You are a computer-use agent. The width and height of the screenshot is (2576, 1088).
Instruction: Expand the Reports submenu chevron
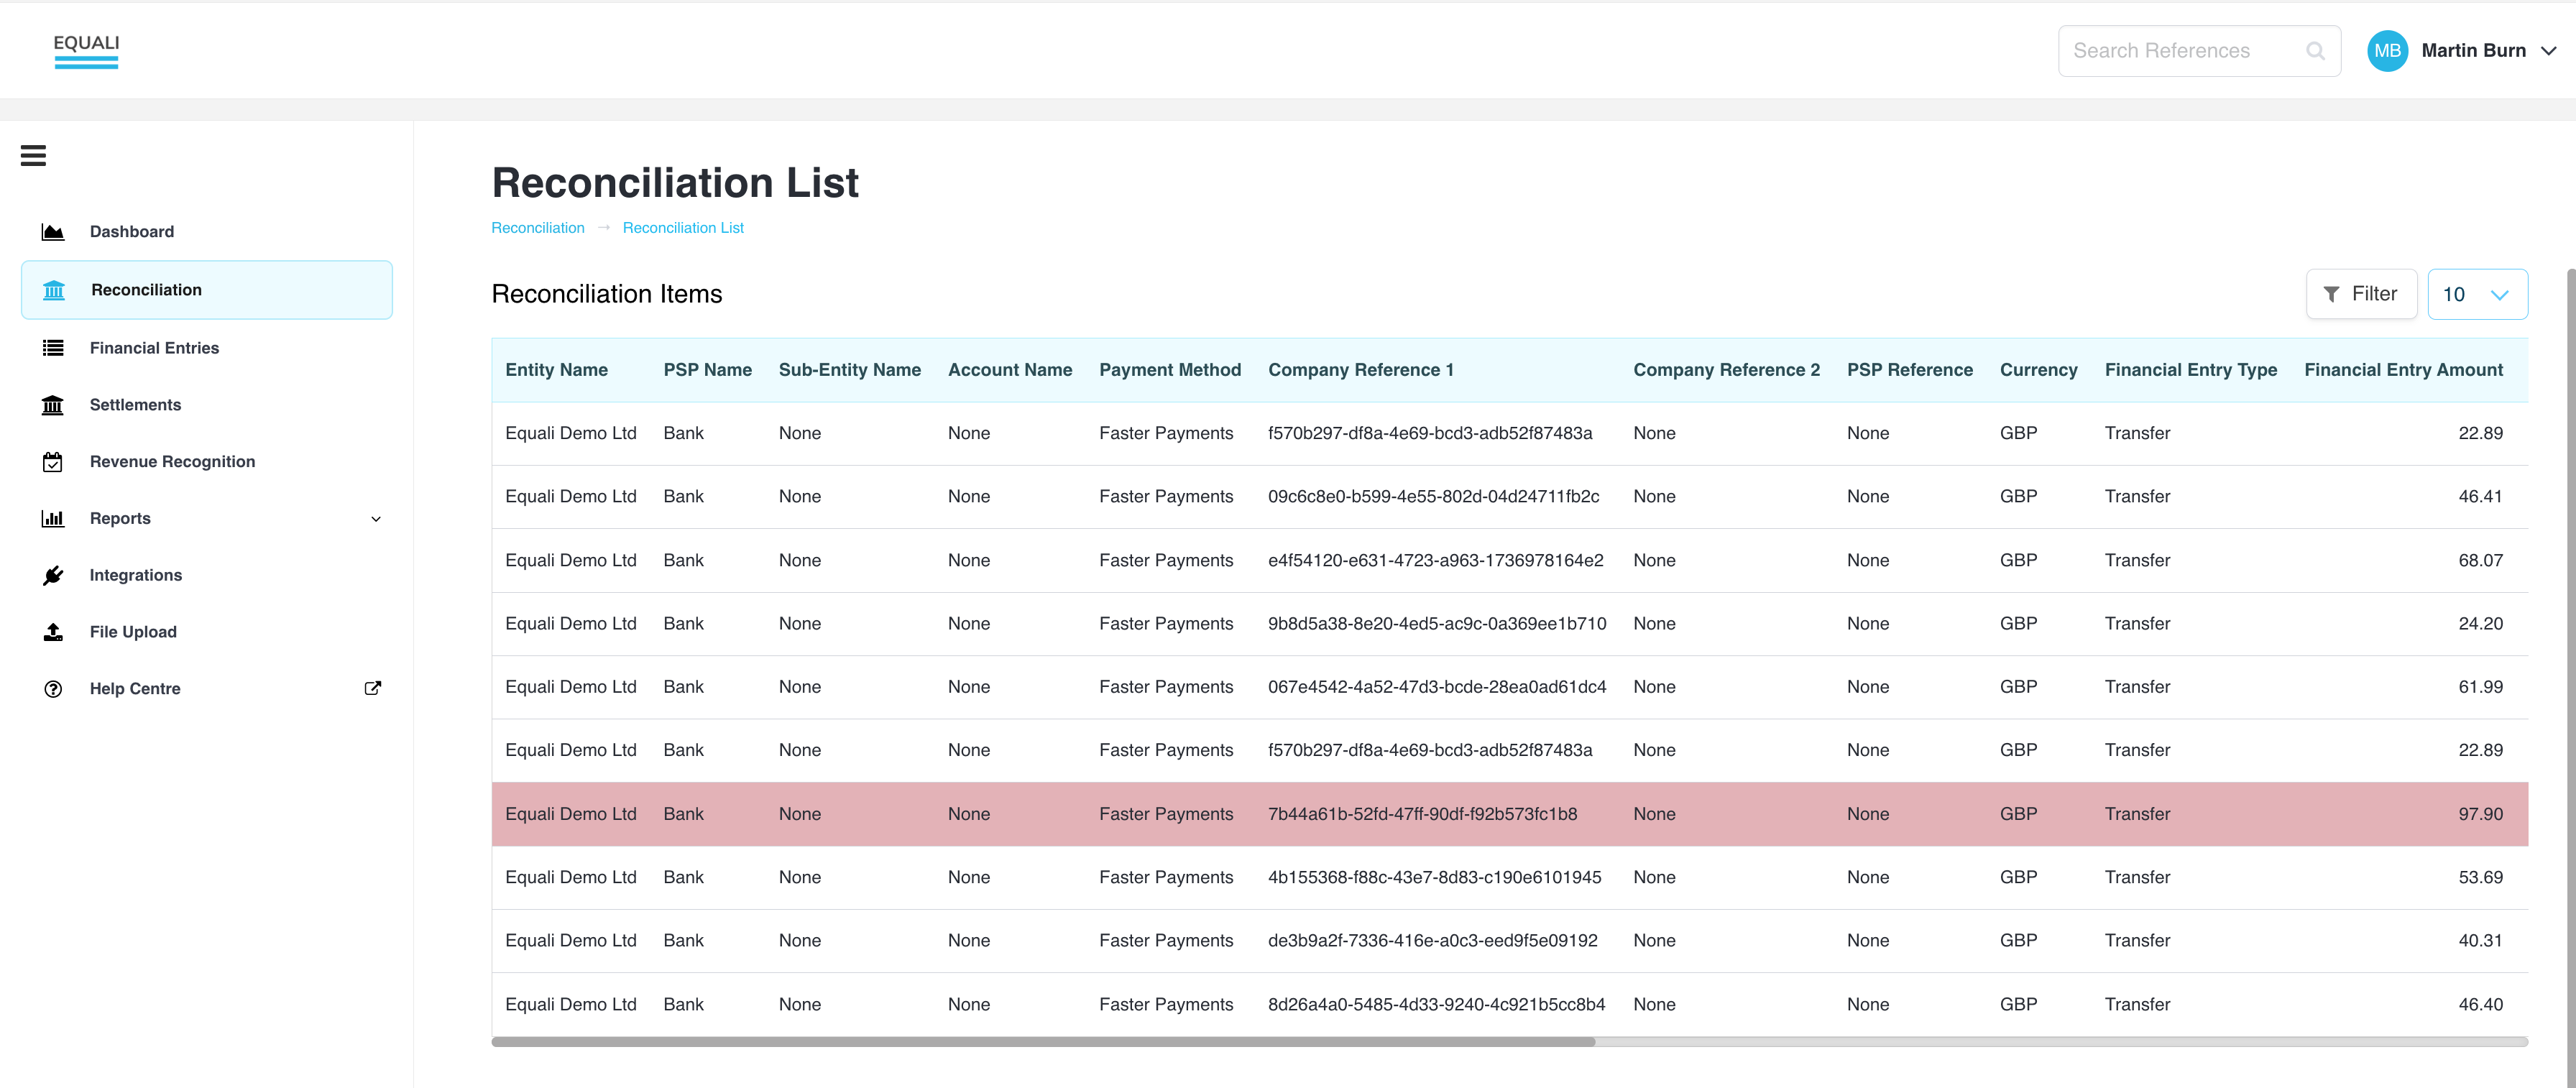tap(376, 519)
